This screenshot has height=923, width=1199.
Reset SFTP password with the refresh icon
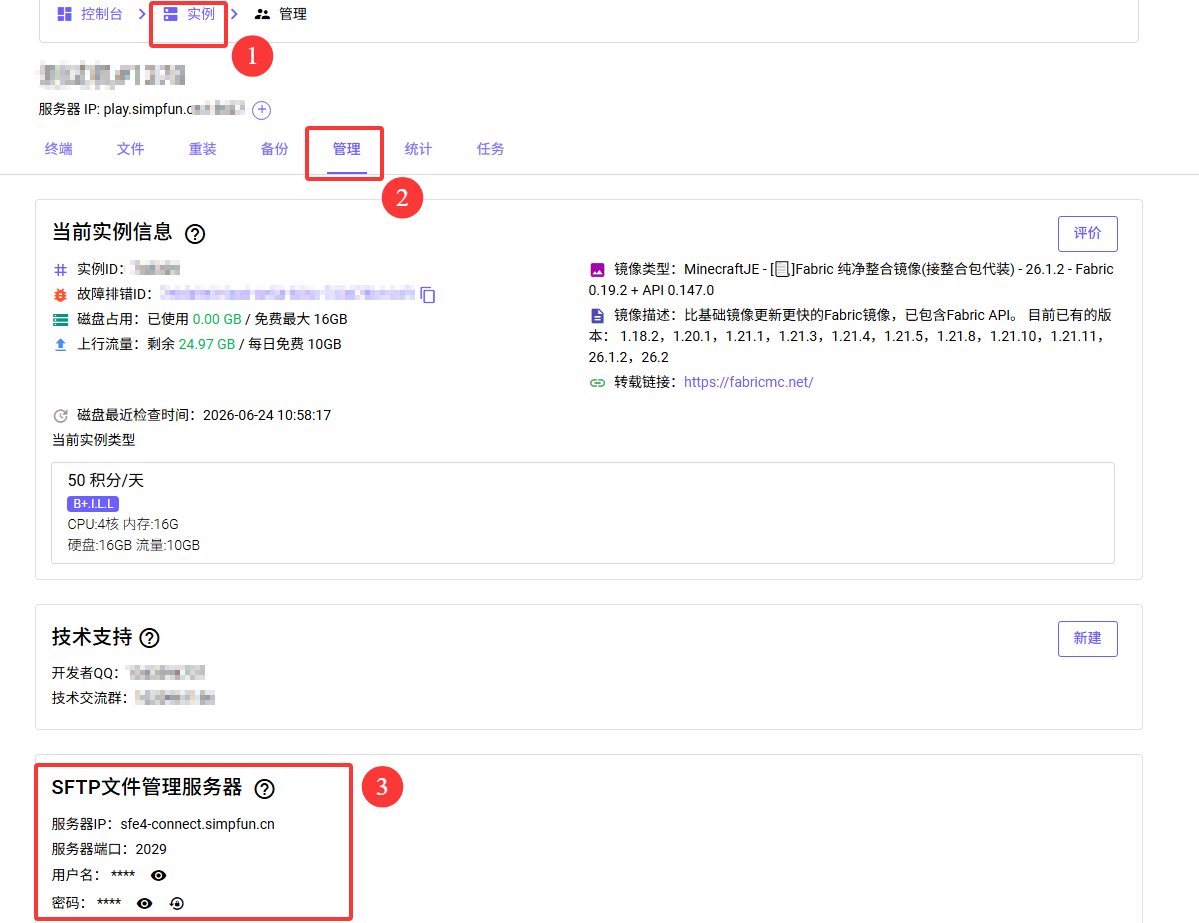(x=177, y=903)
